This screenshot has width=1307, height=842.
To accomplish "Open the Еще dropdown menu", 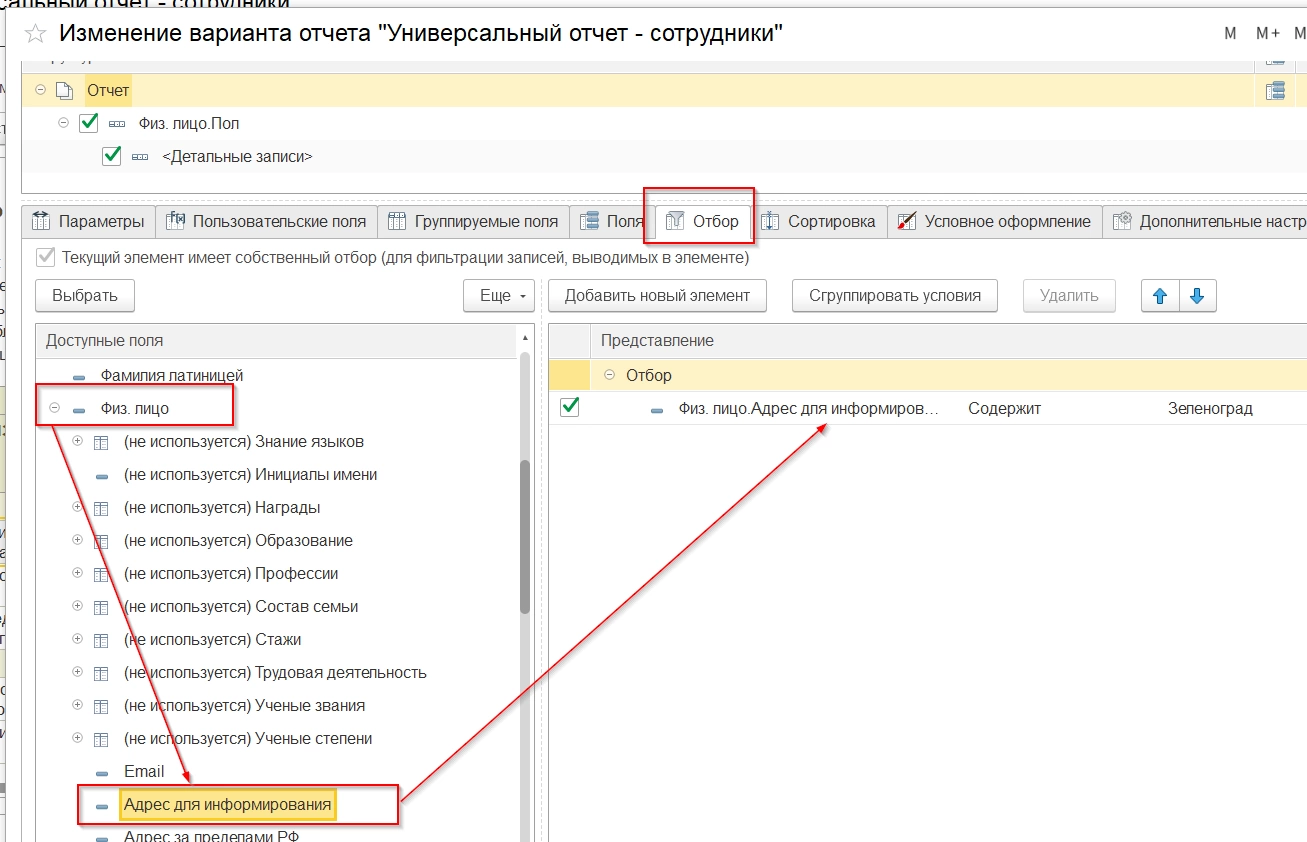I will (x=501, y=296).
